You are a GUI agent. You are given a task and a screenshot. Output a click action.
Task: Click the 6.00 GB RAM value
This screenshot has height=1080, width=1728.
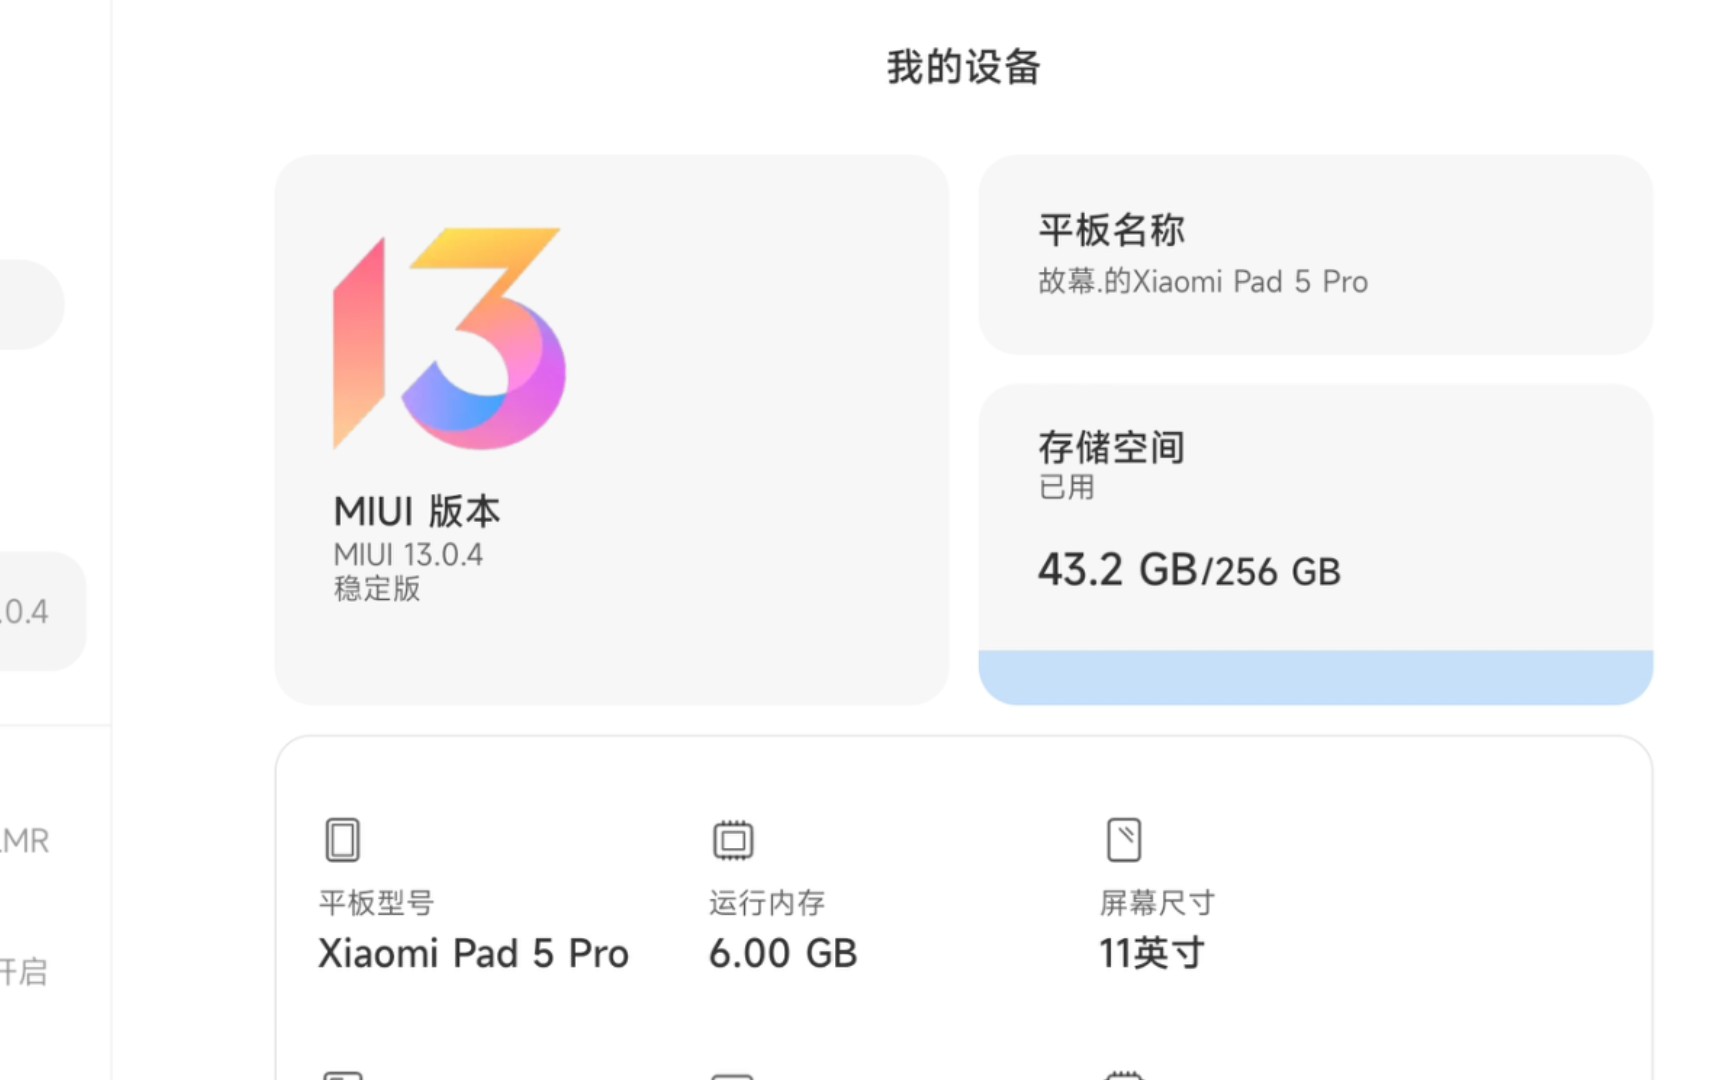click(782, 952)
